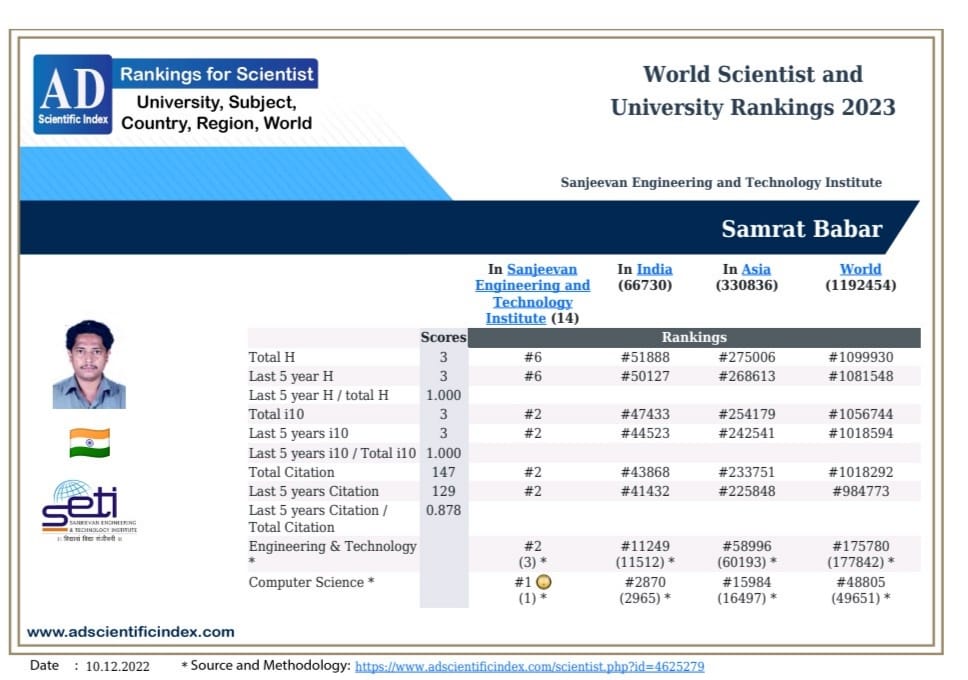Click the www.adscientificindex.com website address

(x=131, y=632)
